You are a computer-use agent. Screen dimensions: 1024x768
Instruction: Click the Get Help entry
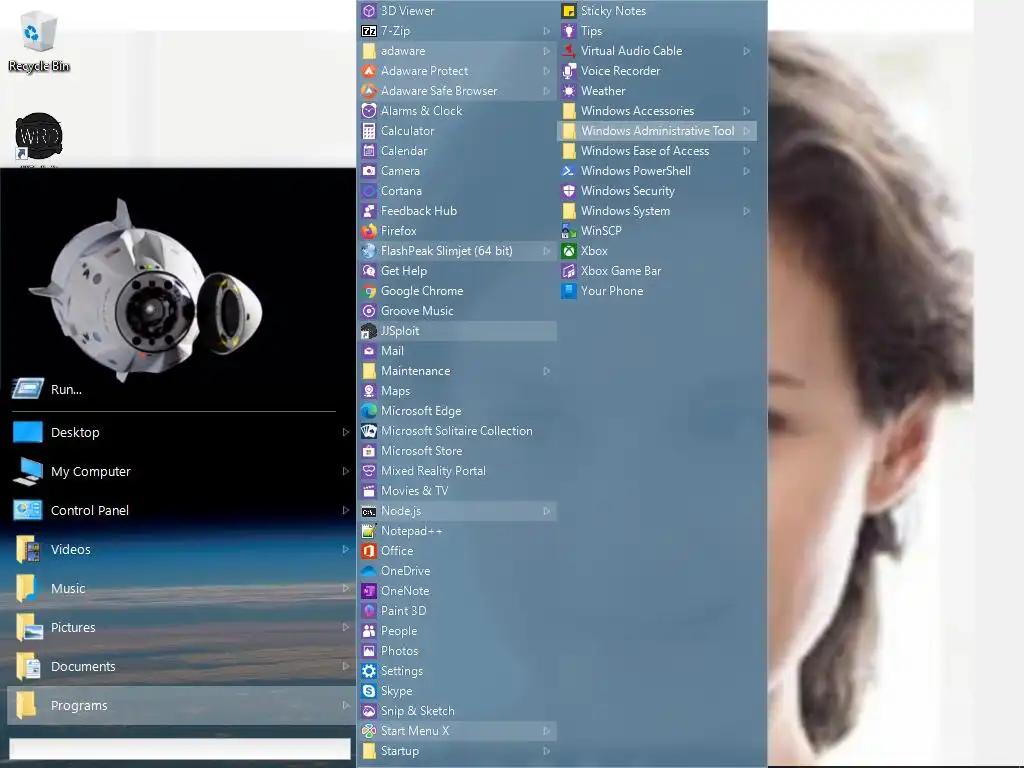pos(457,271)
